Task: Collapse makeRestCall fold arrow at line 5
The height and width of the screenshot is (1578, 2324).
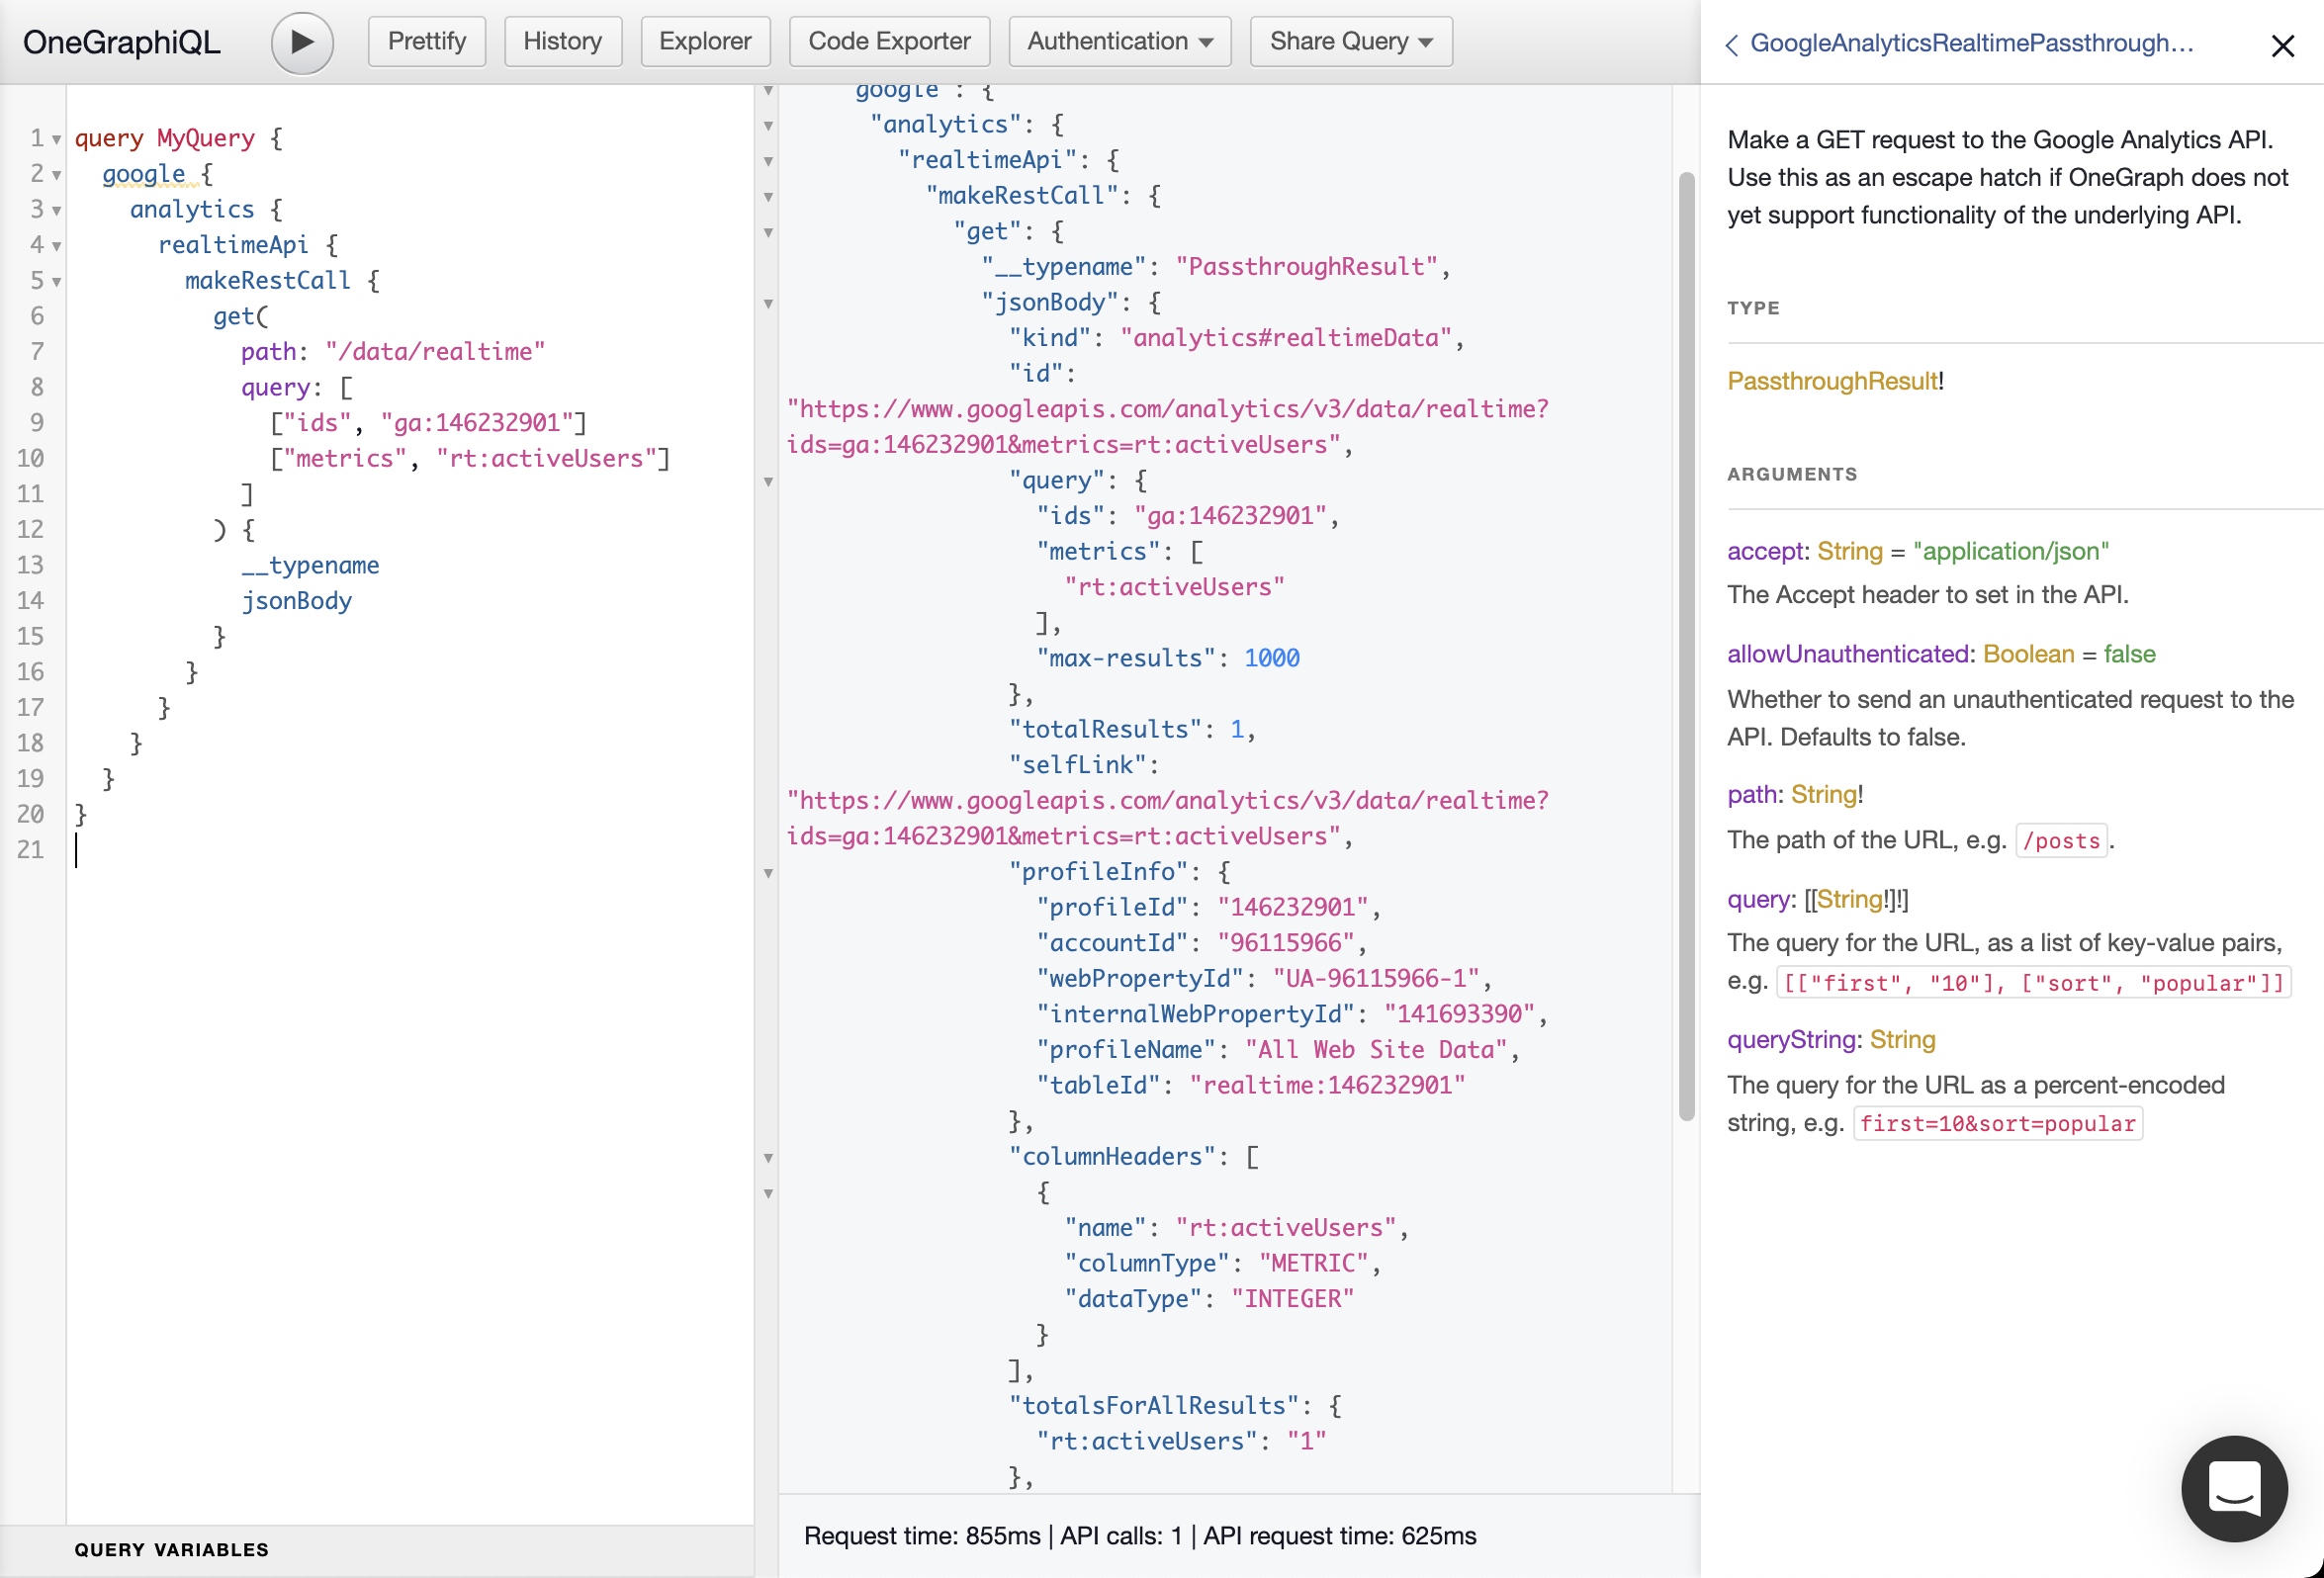Action: (57, 282)
